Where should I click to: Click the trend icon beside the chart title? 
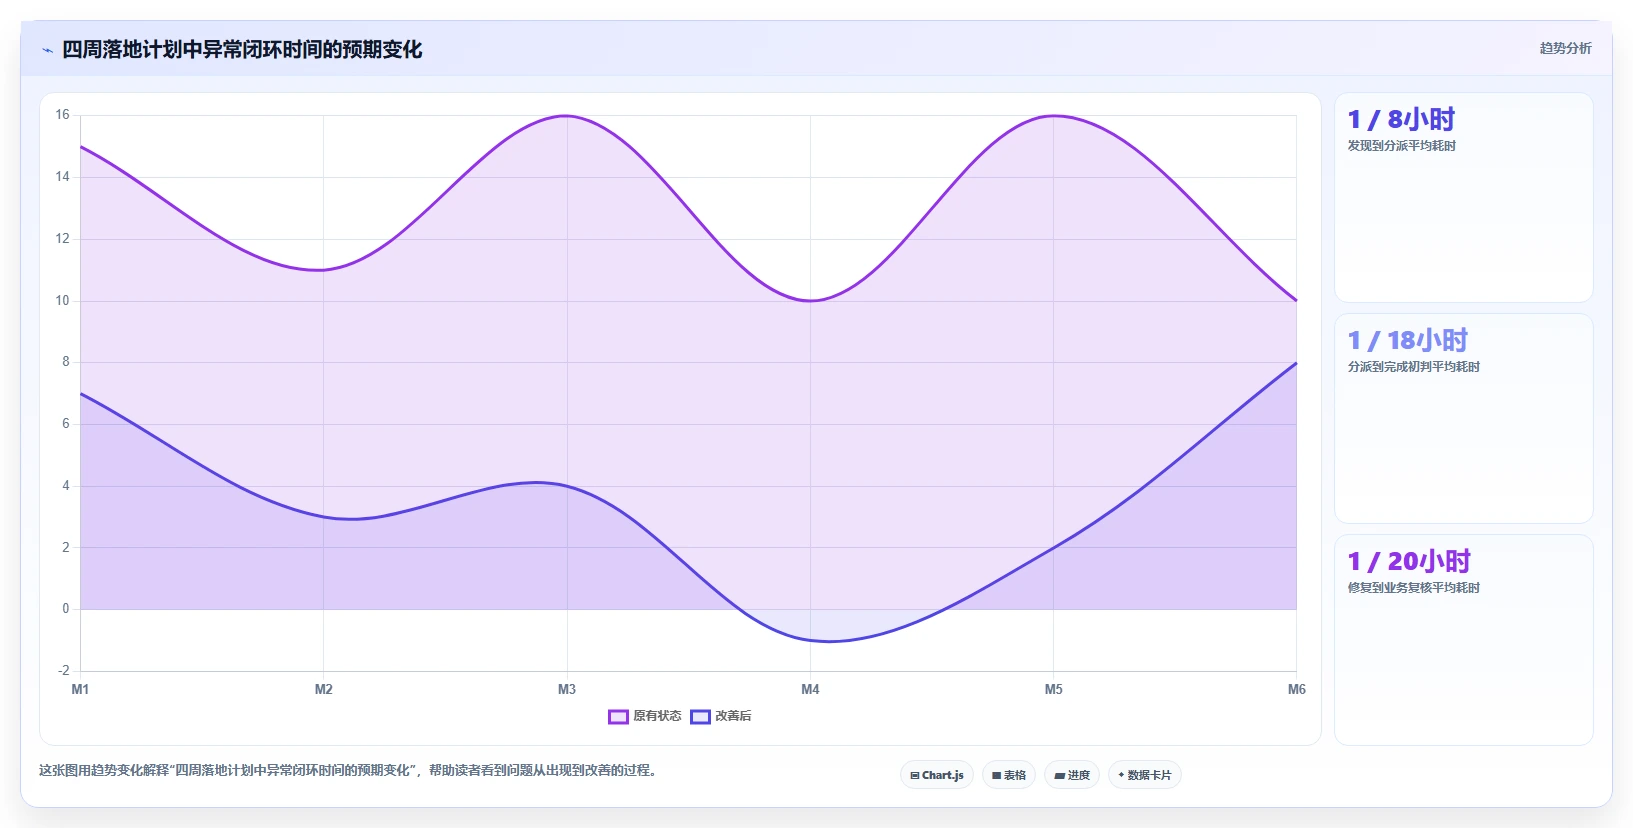point(47,50)
